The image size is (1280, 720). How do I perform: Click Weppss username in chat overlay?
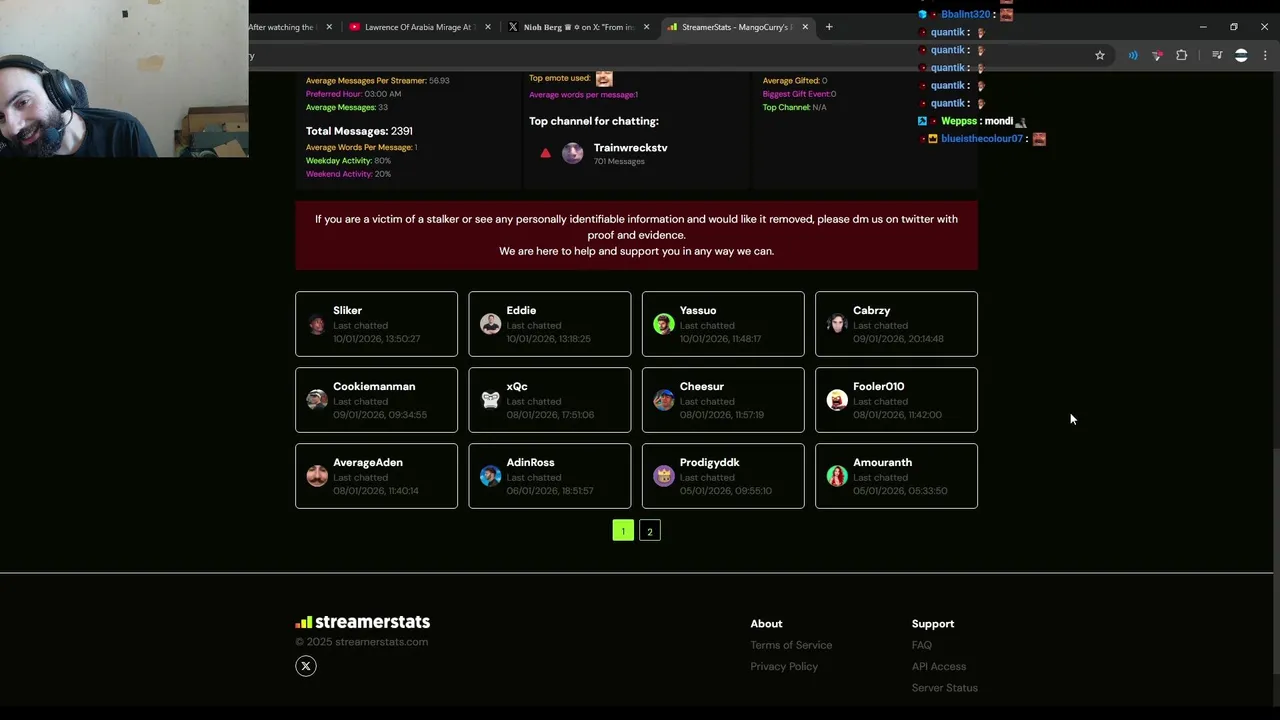pos(959,121)
